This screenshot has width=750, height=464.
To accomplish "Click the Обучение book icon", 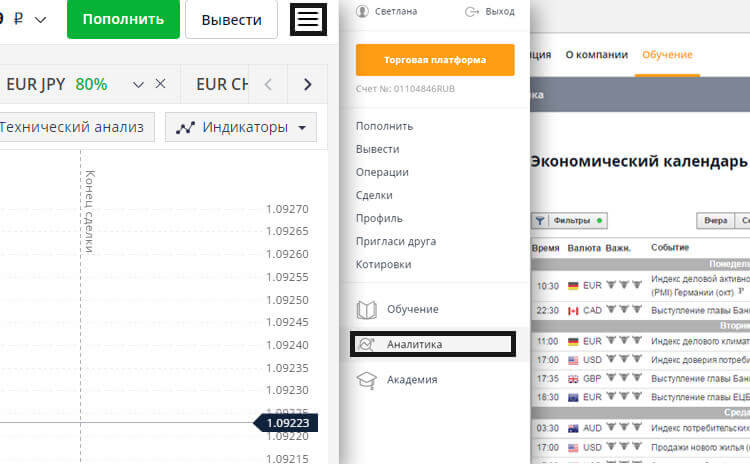I will click(366, 310).
